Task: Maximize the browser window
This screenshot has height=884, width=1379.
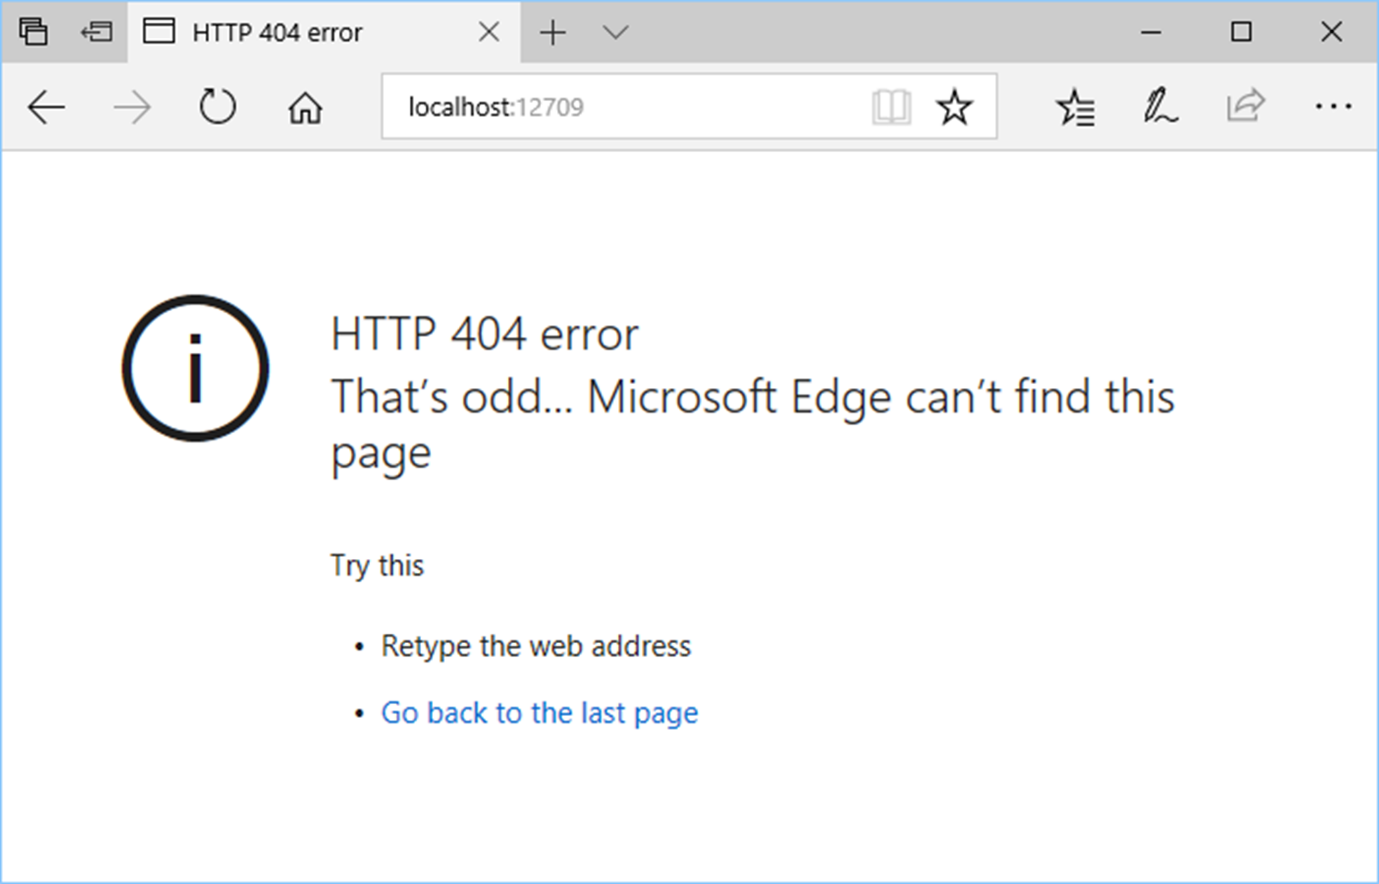Action: tap(1241, 32)
